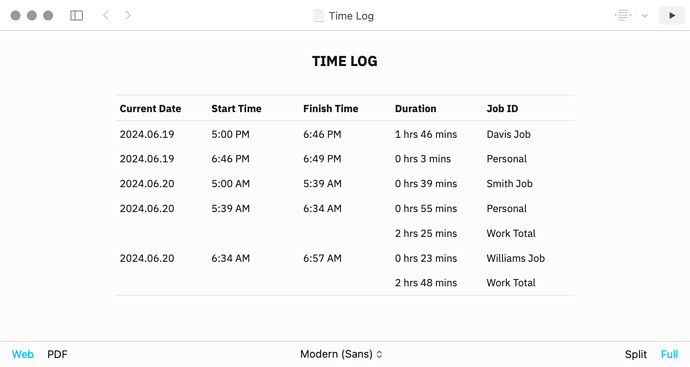Click the 6:46 PM start time cell
Image resolution: width=690 pixels, height=367 pixels.
click(230, 159)
